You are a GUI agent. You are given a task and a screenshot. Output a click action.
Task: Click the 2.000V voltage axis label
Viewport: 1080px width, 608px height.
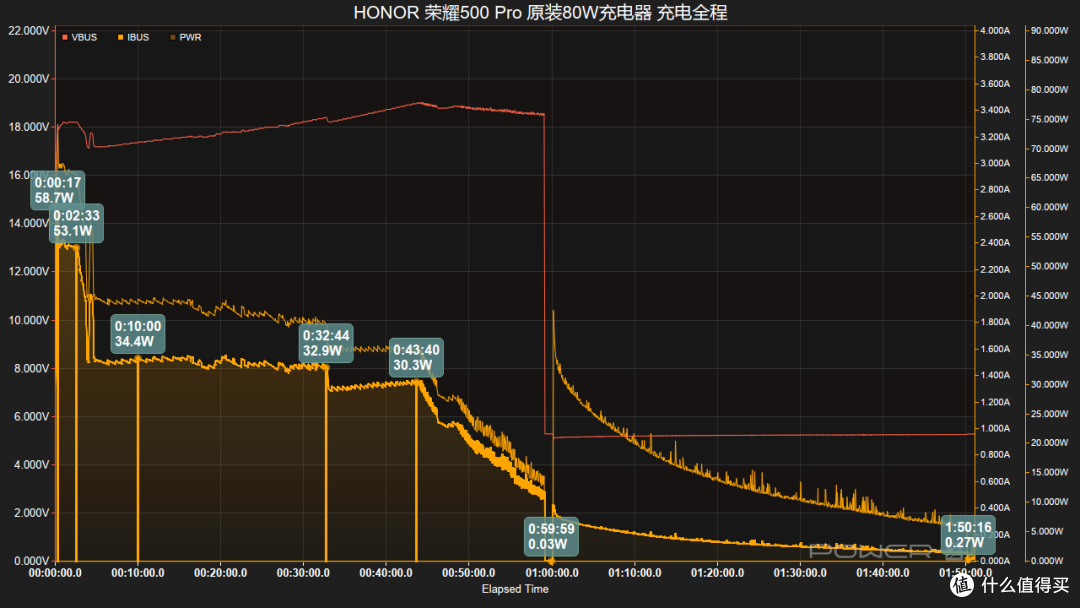pyautogui.click(x=32, y=513)
